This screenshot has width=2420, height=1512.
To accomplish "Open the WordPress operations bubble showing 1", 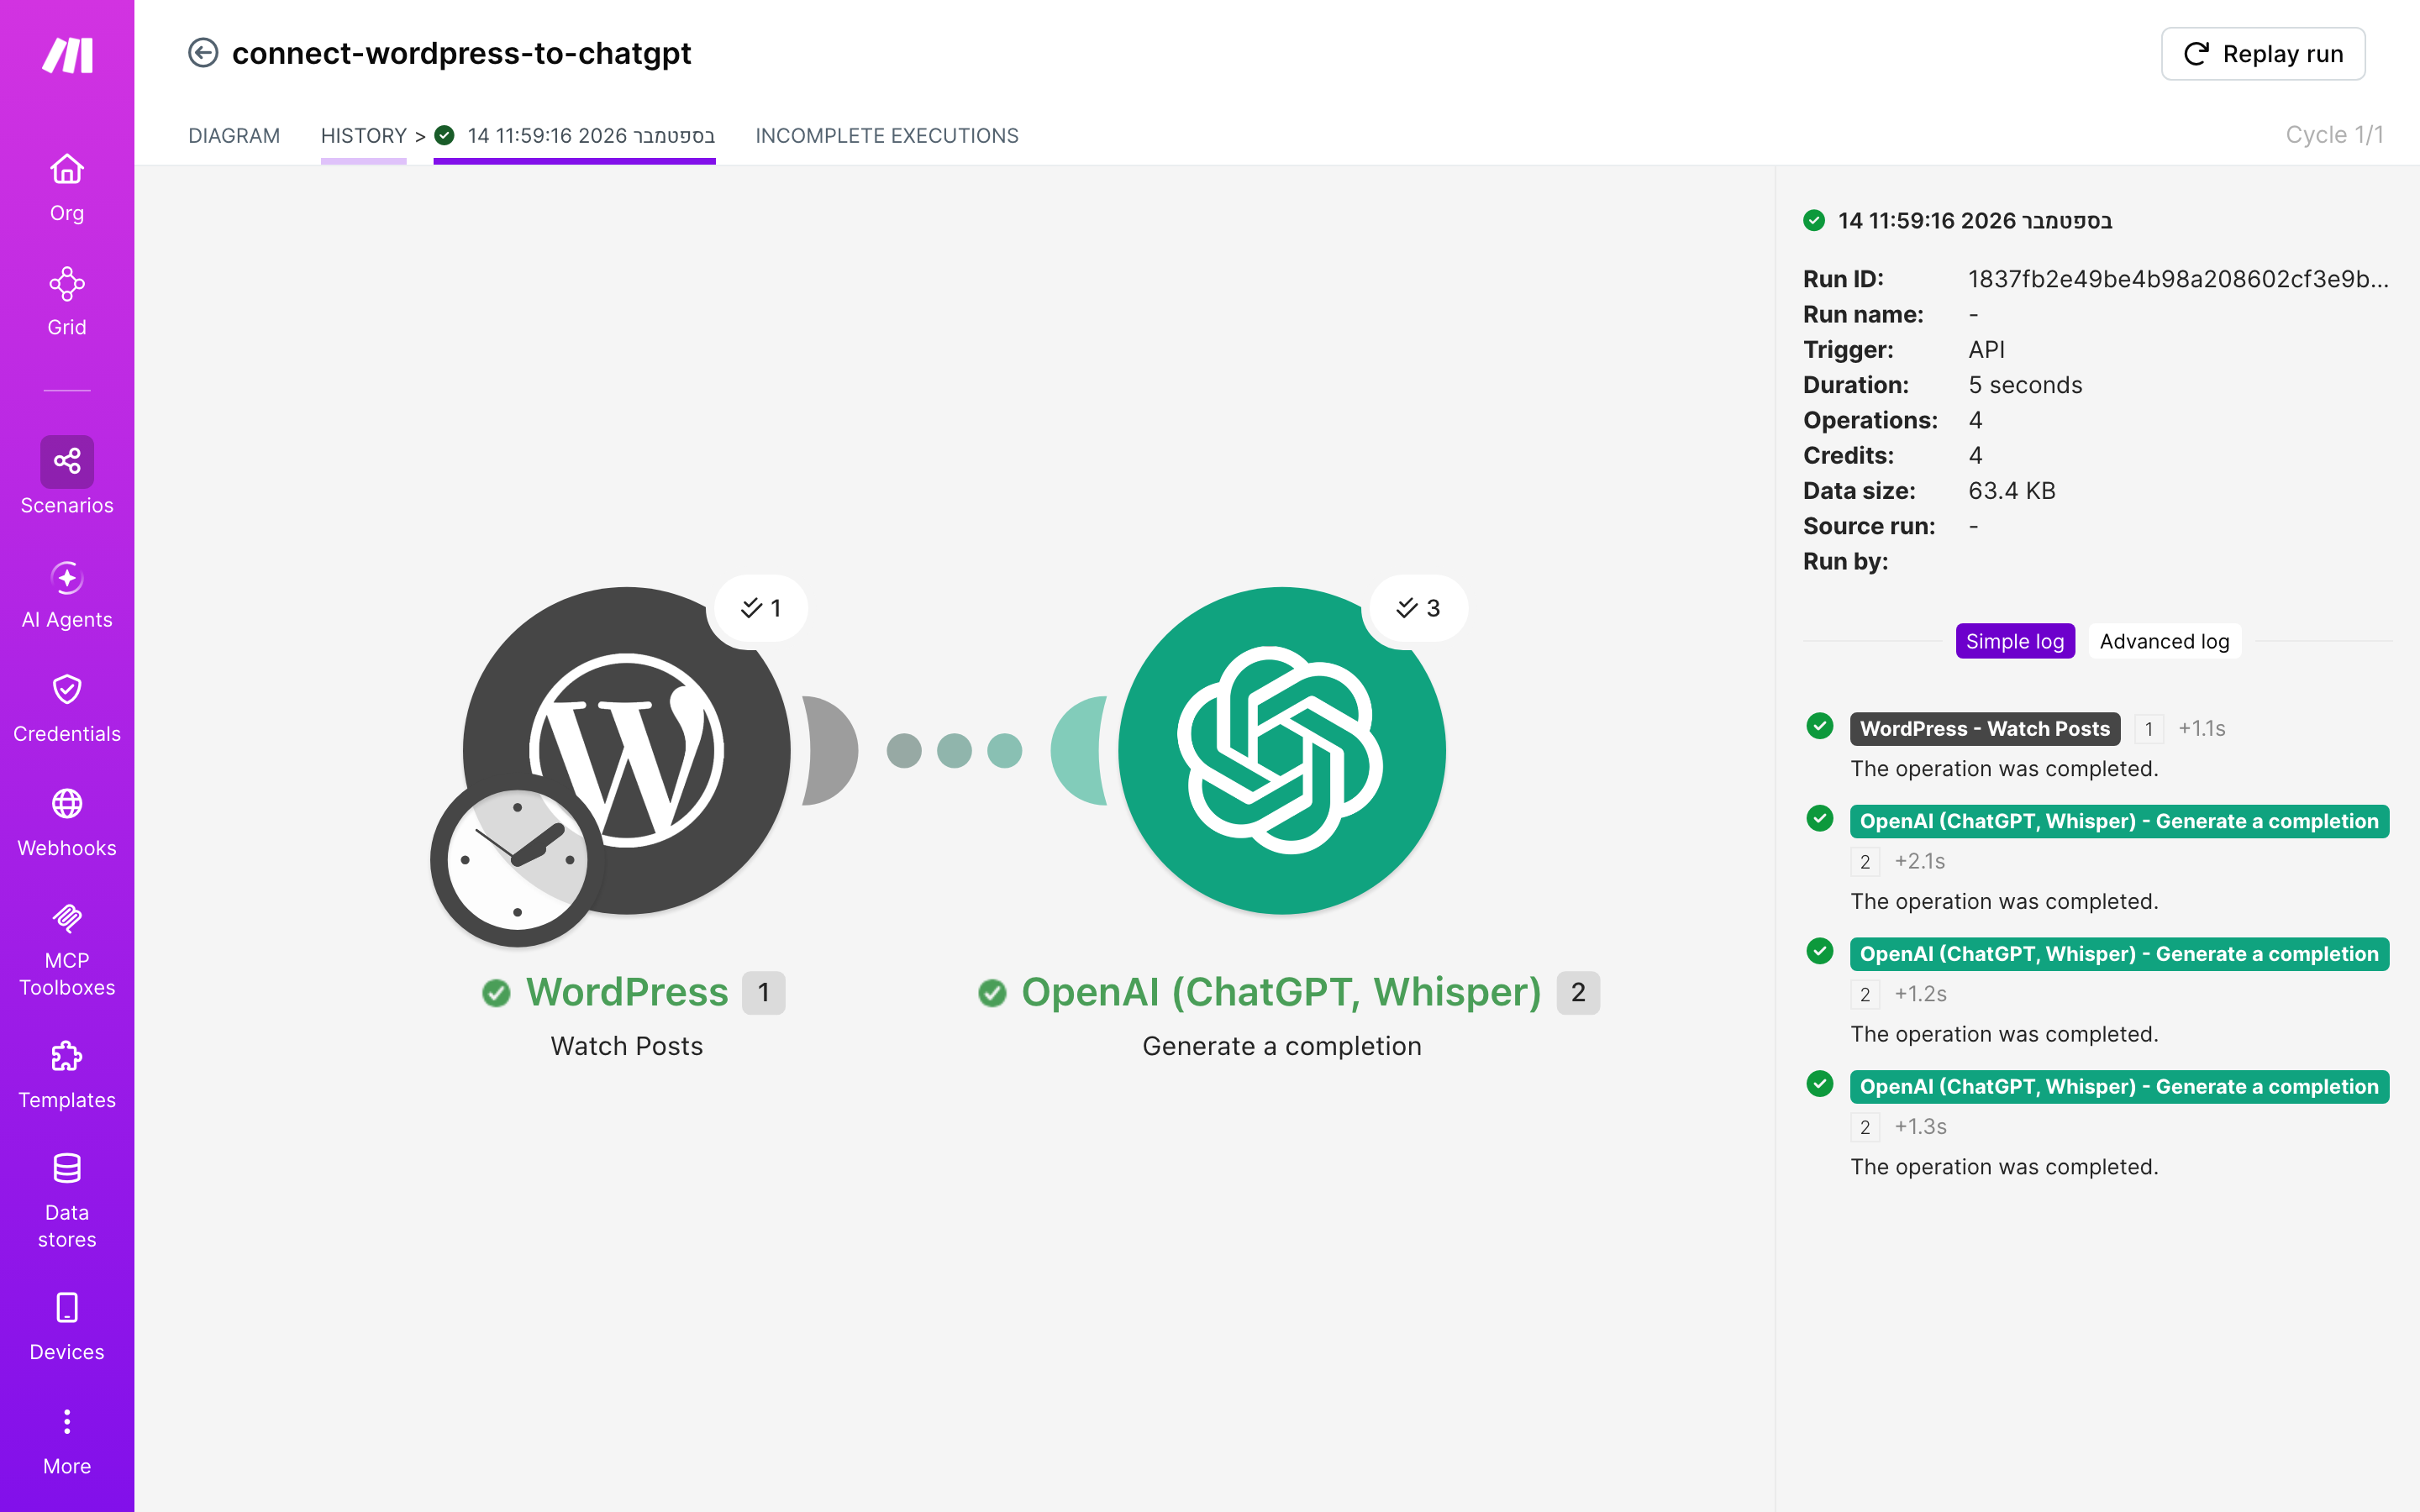I will click(761, 608).
